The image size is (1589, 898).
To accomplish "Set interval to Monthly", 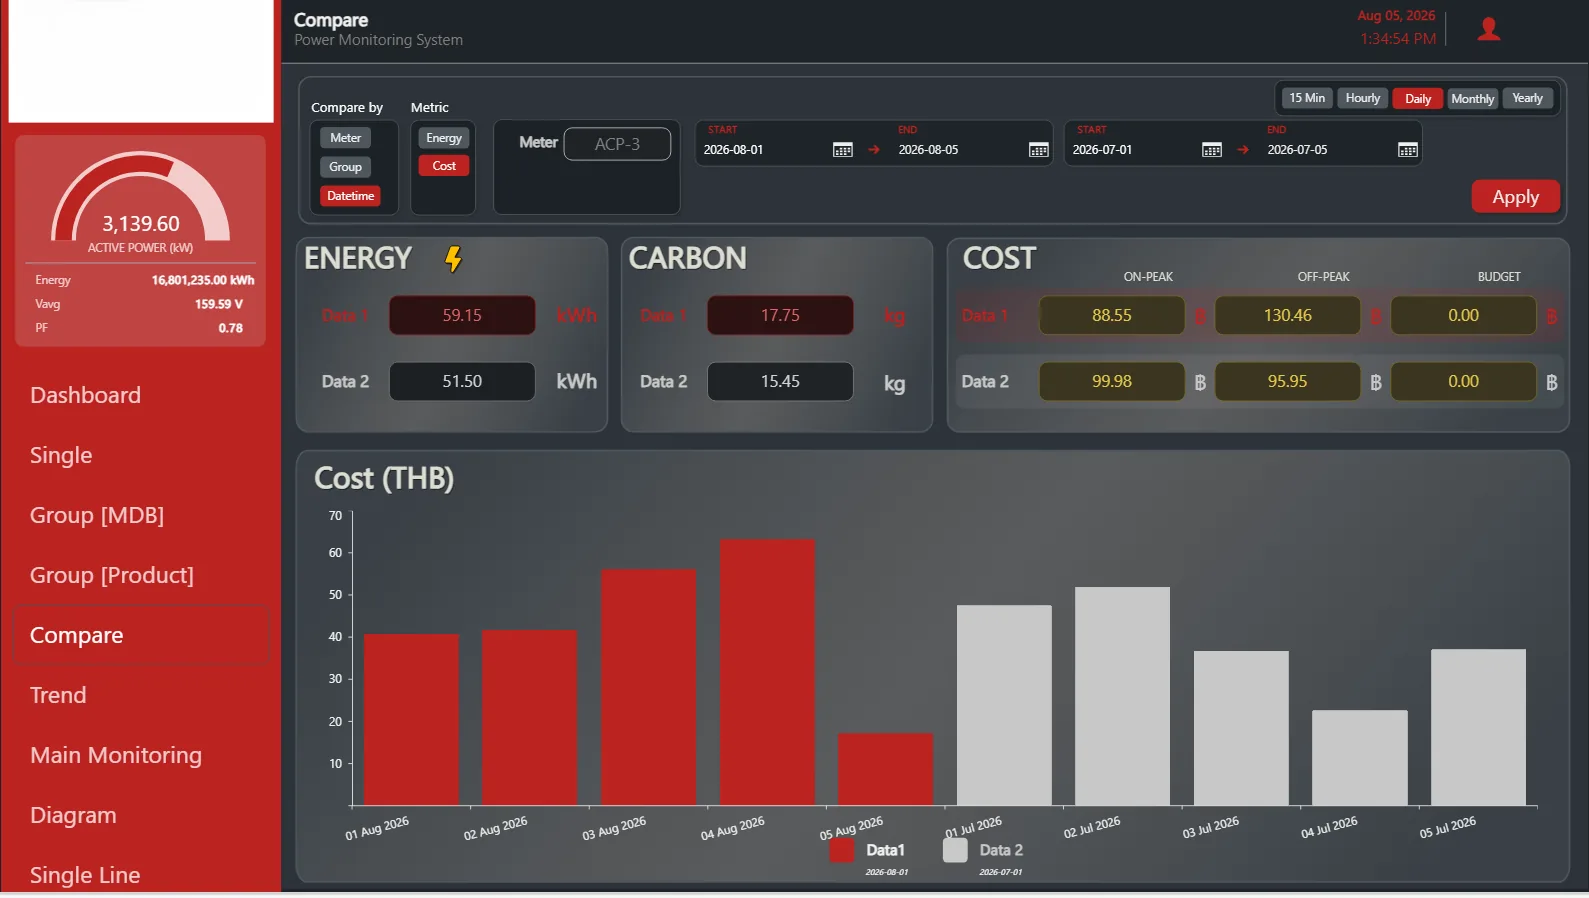I will 1472,99.
